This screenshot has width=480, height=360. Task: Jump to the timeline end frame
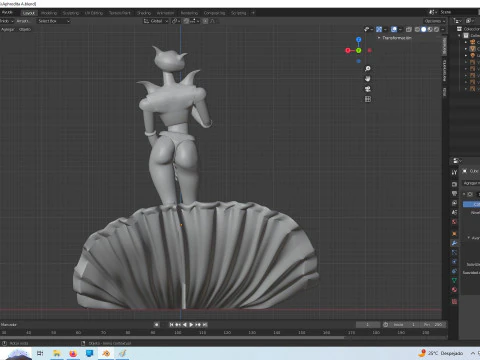coord(205,324)
